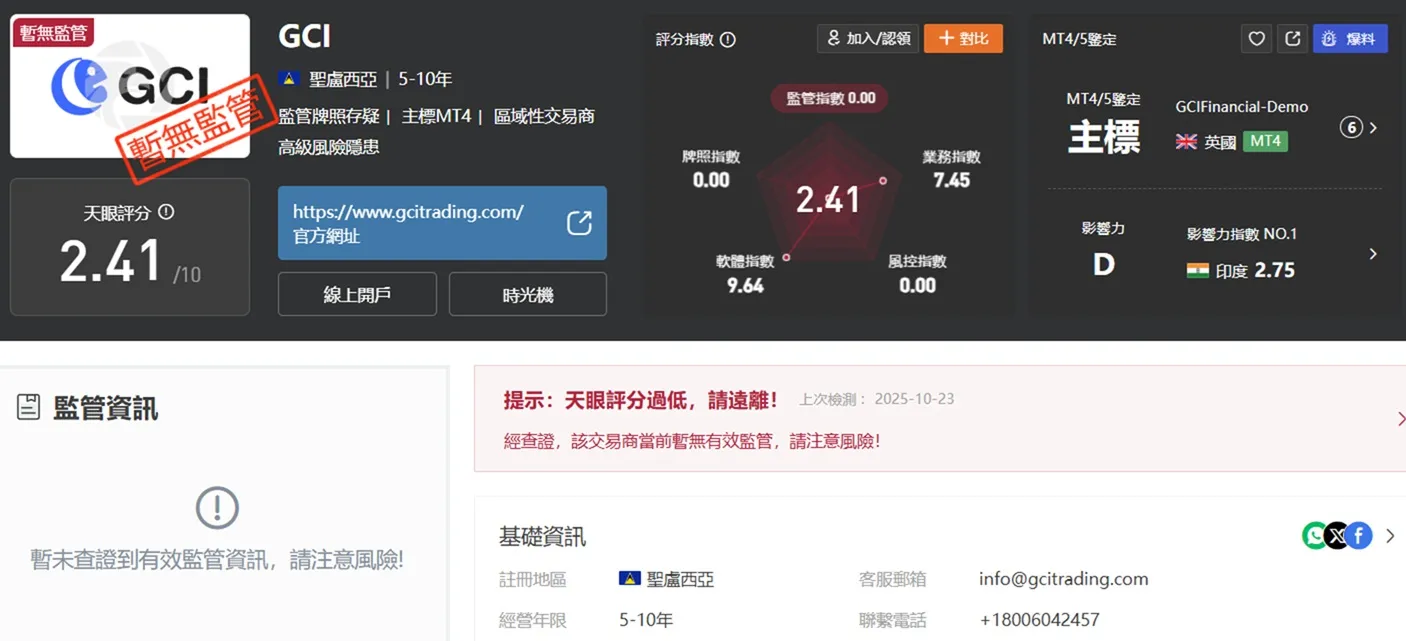The width and height of the screenshot is (1406, 641).
Task: Click the 高級風險隱患 tag text
Action: click(329, 147)
